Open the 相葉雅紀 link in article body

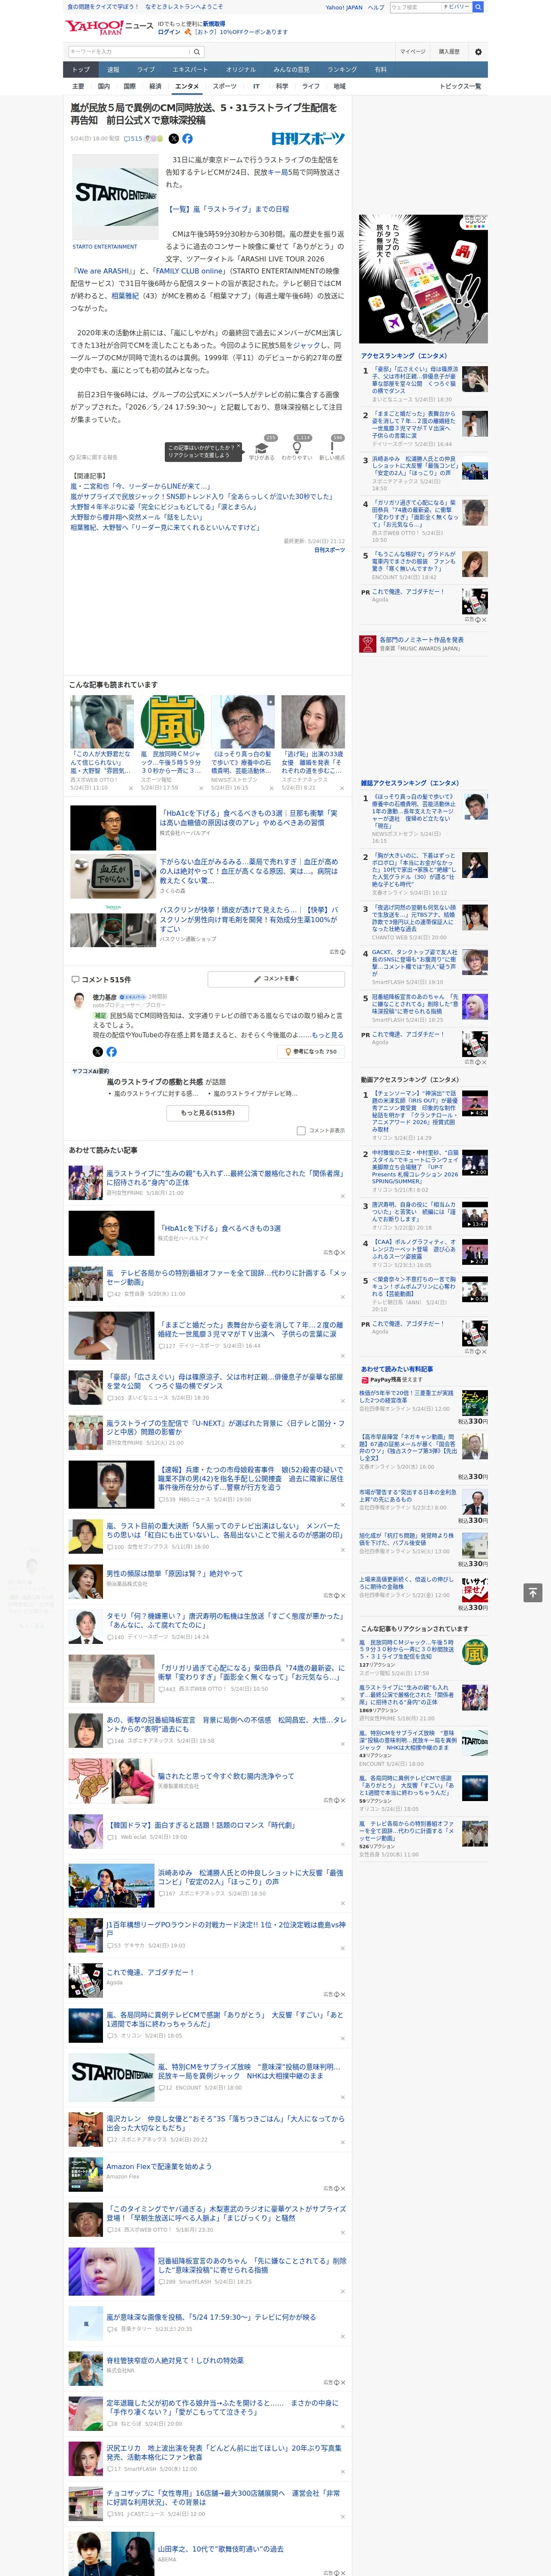(x=125, y=296)
